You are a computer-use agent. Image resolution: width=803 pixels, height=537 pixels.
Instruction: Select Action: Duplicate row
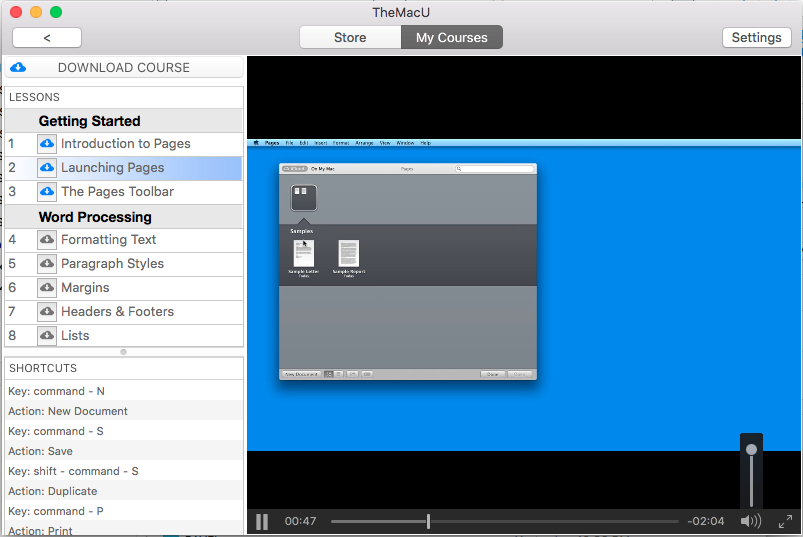(124, 491)
